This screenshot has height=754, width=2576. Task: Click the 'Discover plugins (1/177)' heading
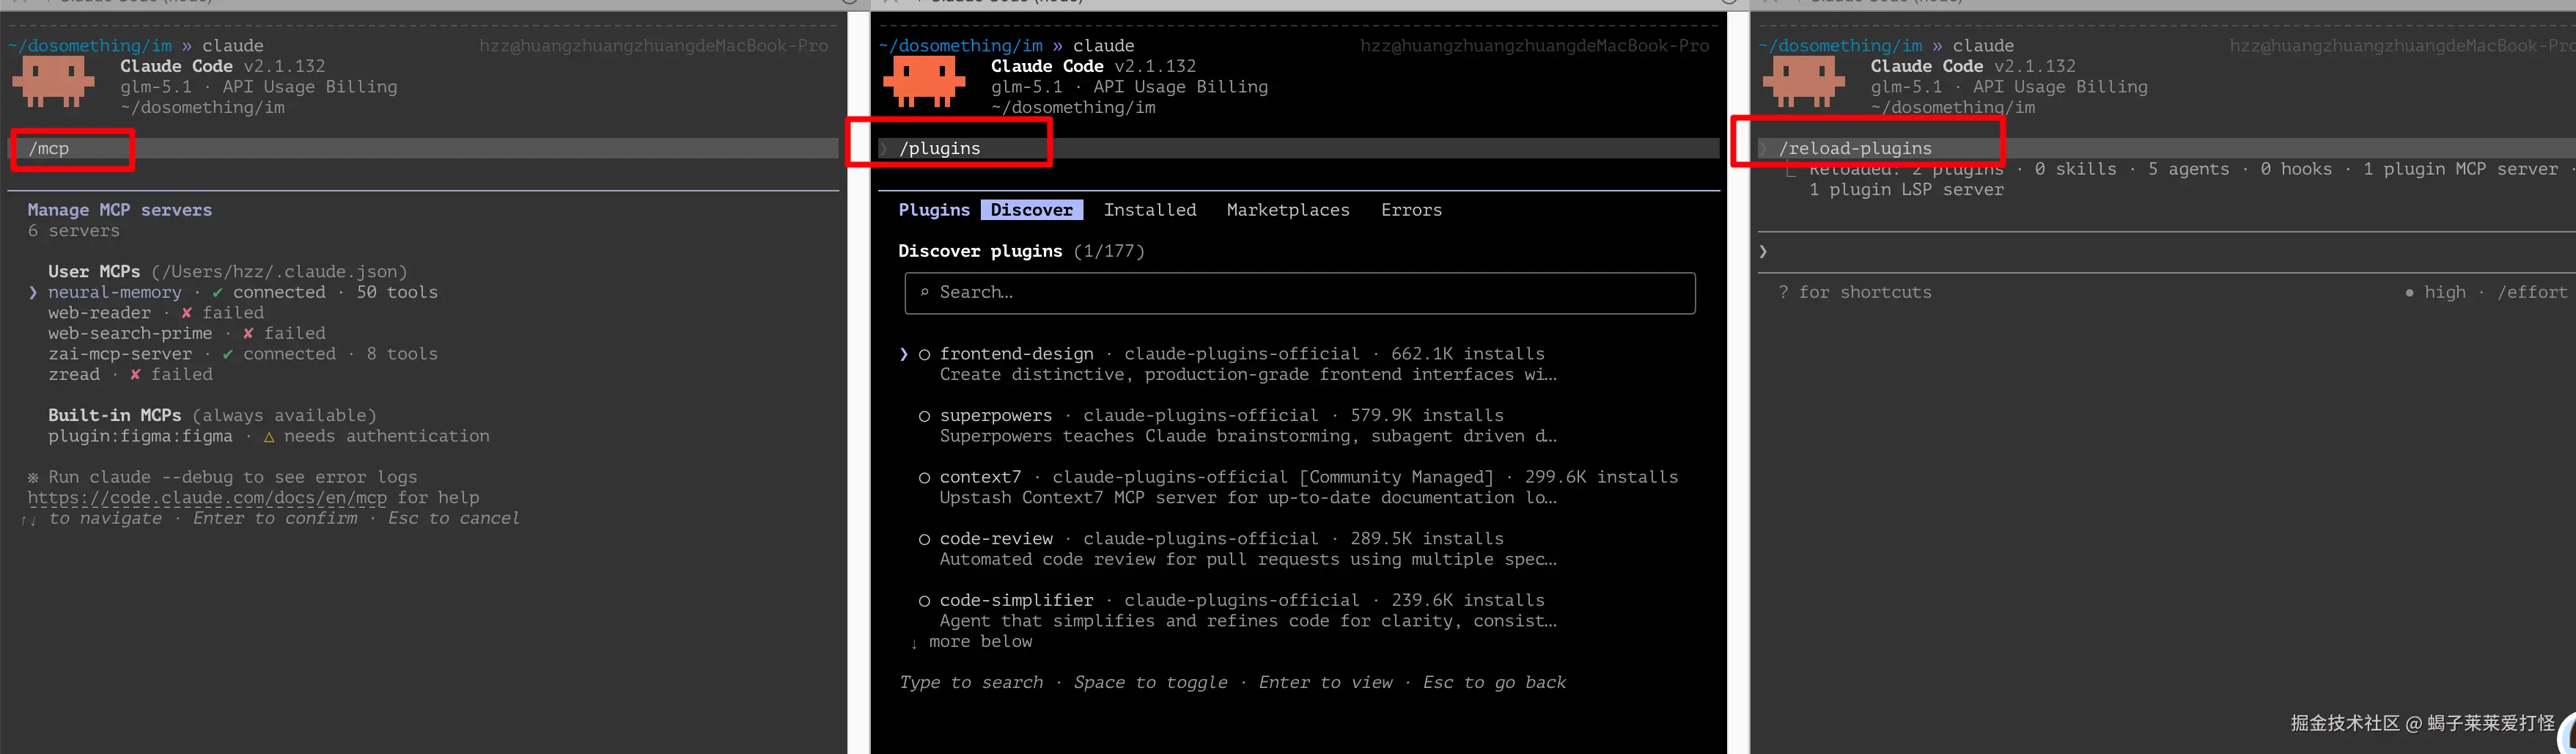coord(1022,251)
